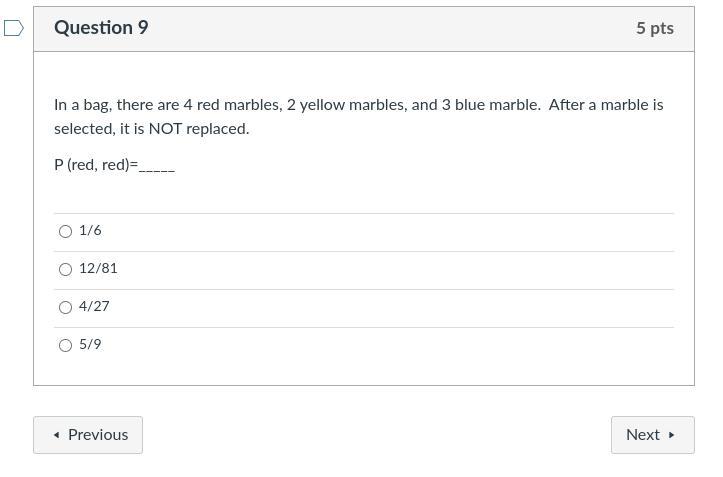Click the "5/9" answer label text
This screenshot has height=477, width=723.
pyautogui.click(x=90, y=345)
